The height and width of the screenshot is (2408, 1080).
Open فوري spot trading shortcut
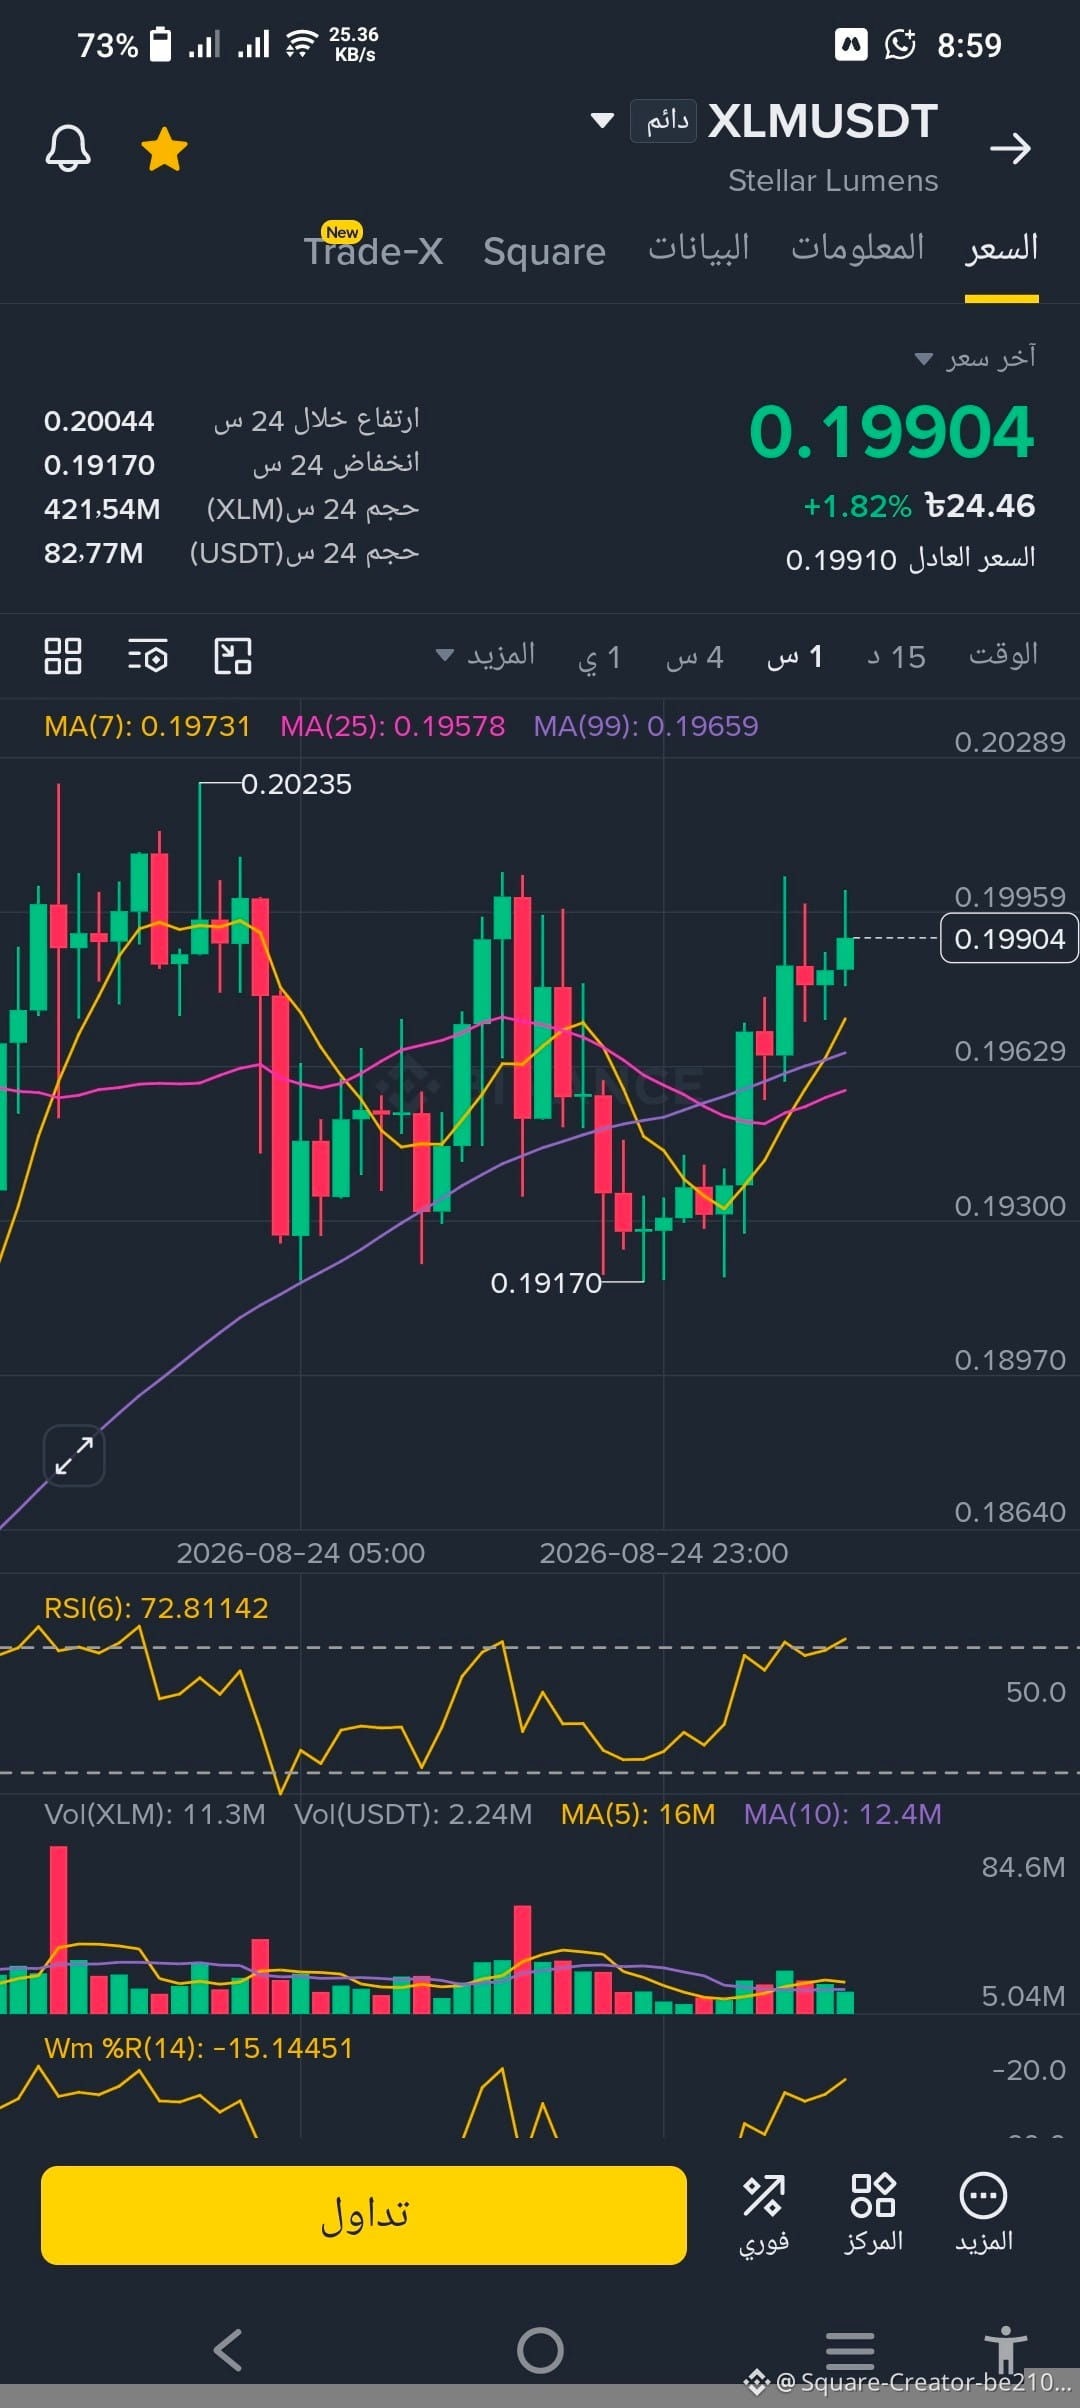pos(764,2215)
